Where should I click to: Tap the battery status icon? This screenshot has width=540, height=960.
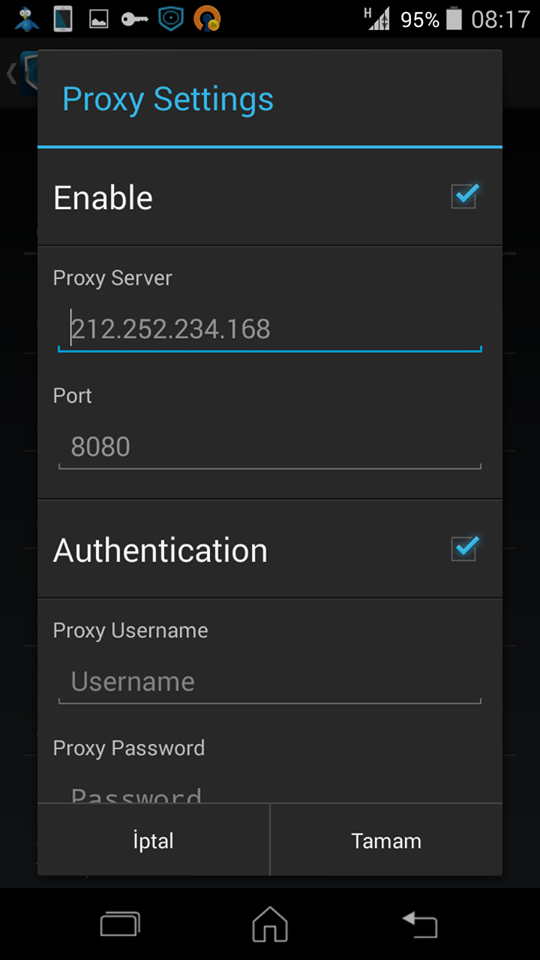(x=454, y=19)
